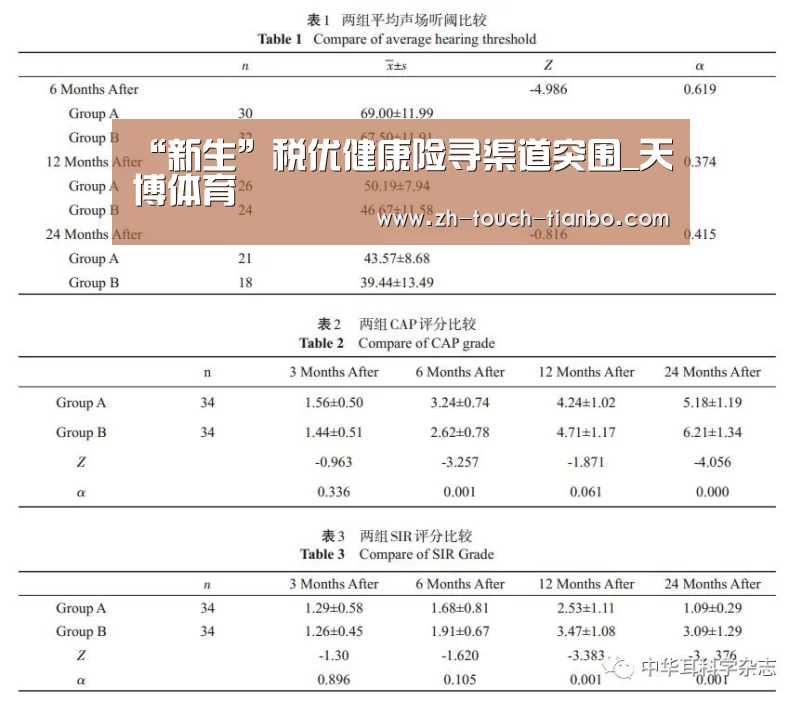Click the '3 Months After' column header in Table 2
Viewport: 802px width, 702px height.
point(334,372)
